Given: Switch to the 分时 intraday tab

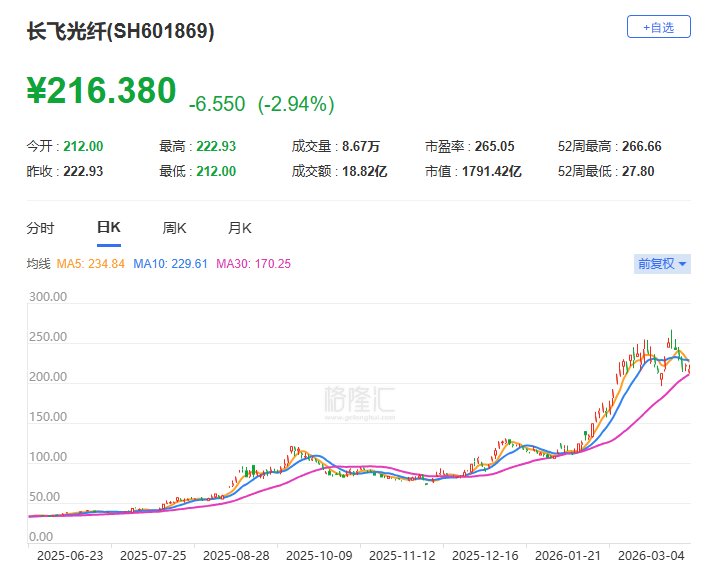Looking at the screenshot, I should point(40,228).
